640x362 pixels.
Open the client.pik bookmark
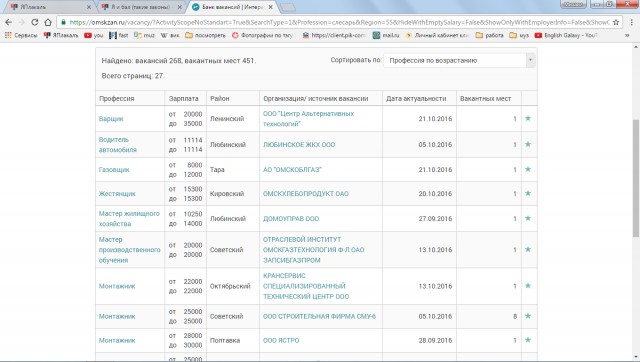pos(334,36)
